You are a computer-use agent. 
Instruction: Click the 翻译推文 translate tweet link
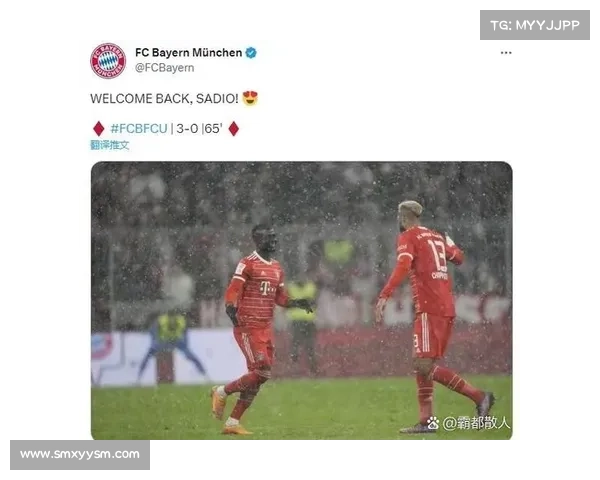click(110, 145)
